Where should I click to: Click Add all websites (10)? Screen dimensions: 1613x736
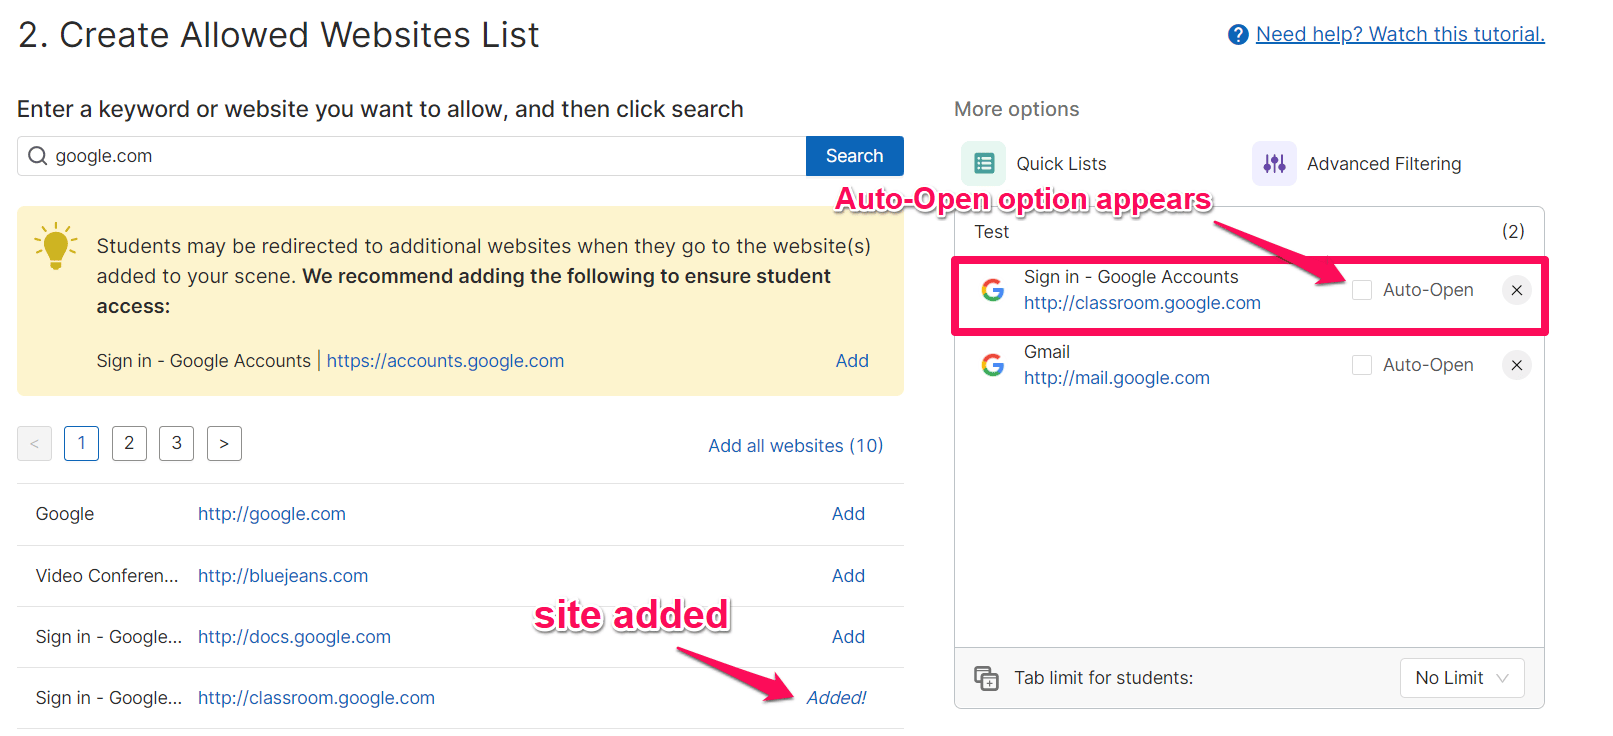click(796, 446)
